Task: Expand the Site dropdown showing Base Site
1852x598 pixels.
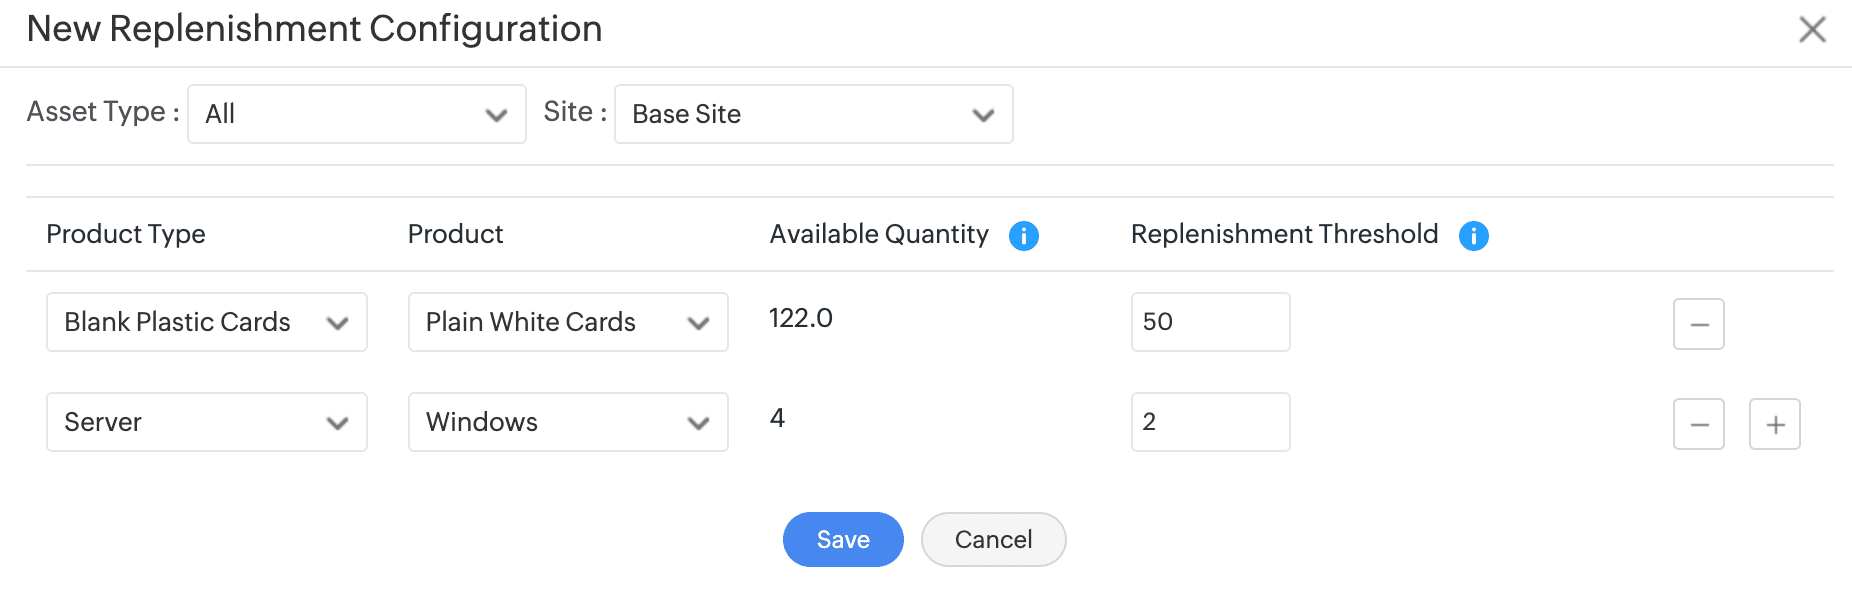Action: pyautogui.click(x=813, y=114)
